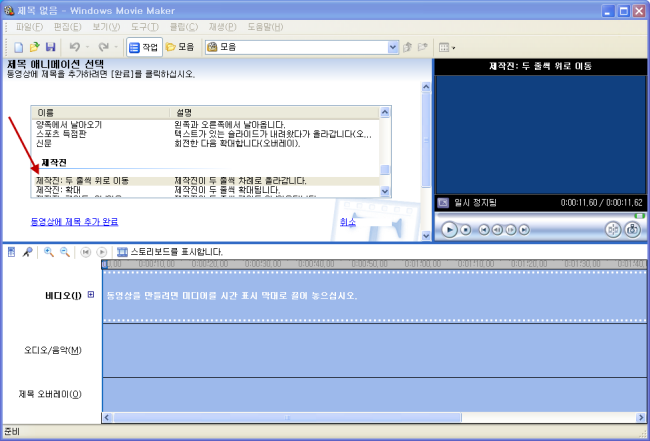
Task: Open the set audio levels tool
Action: pos(12,252)
